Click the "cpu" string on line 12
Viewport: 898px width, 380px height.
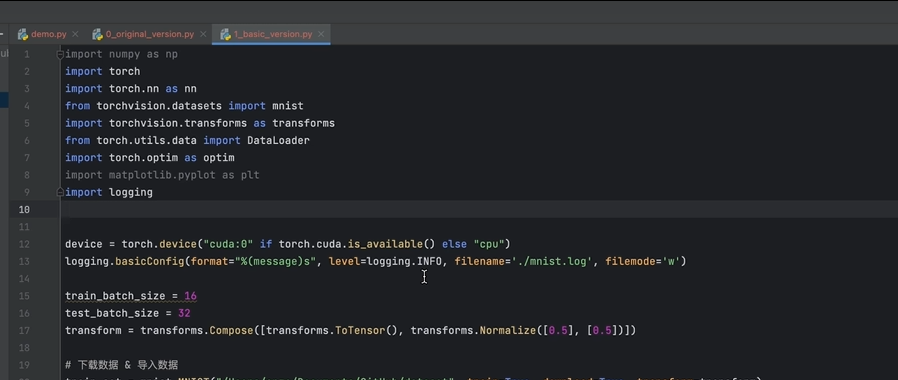[x=489, y=244]
